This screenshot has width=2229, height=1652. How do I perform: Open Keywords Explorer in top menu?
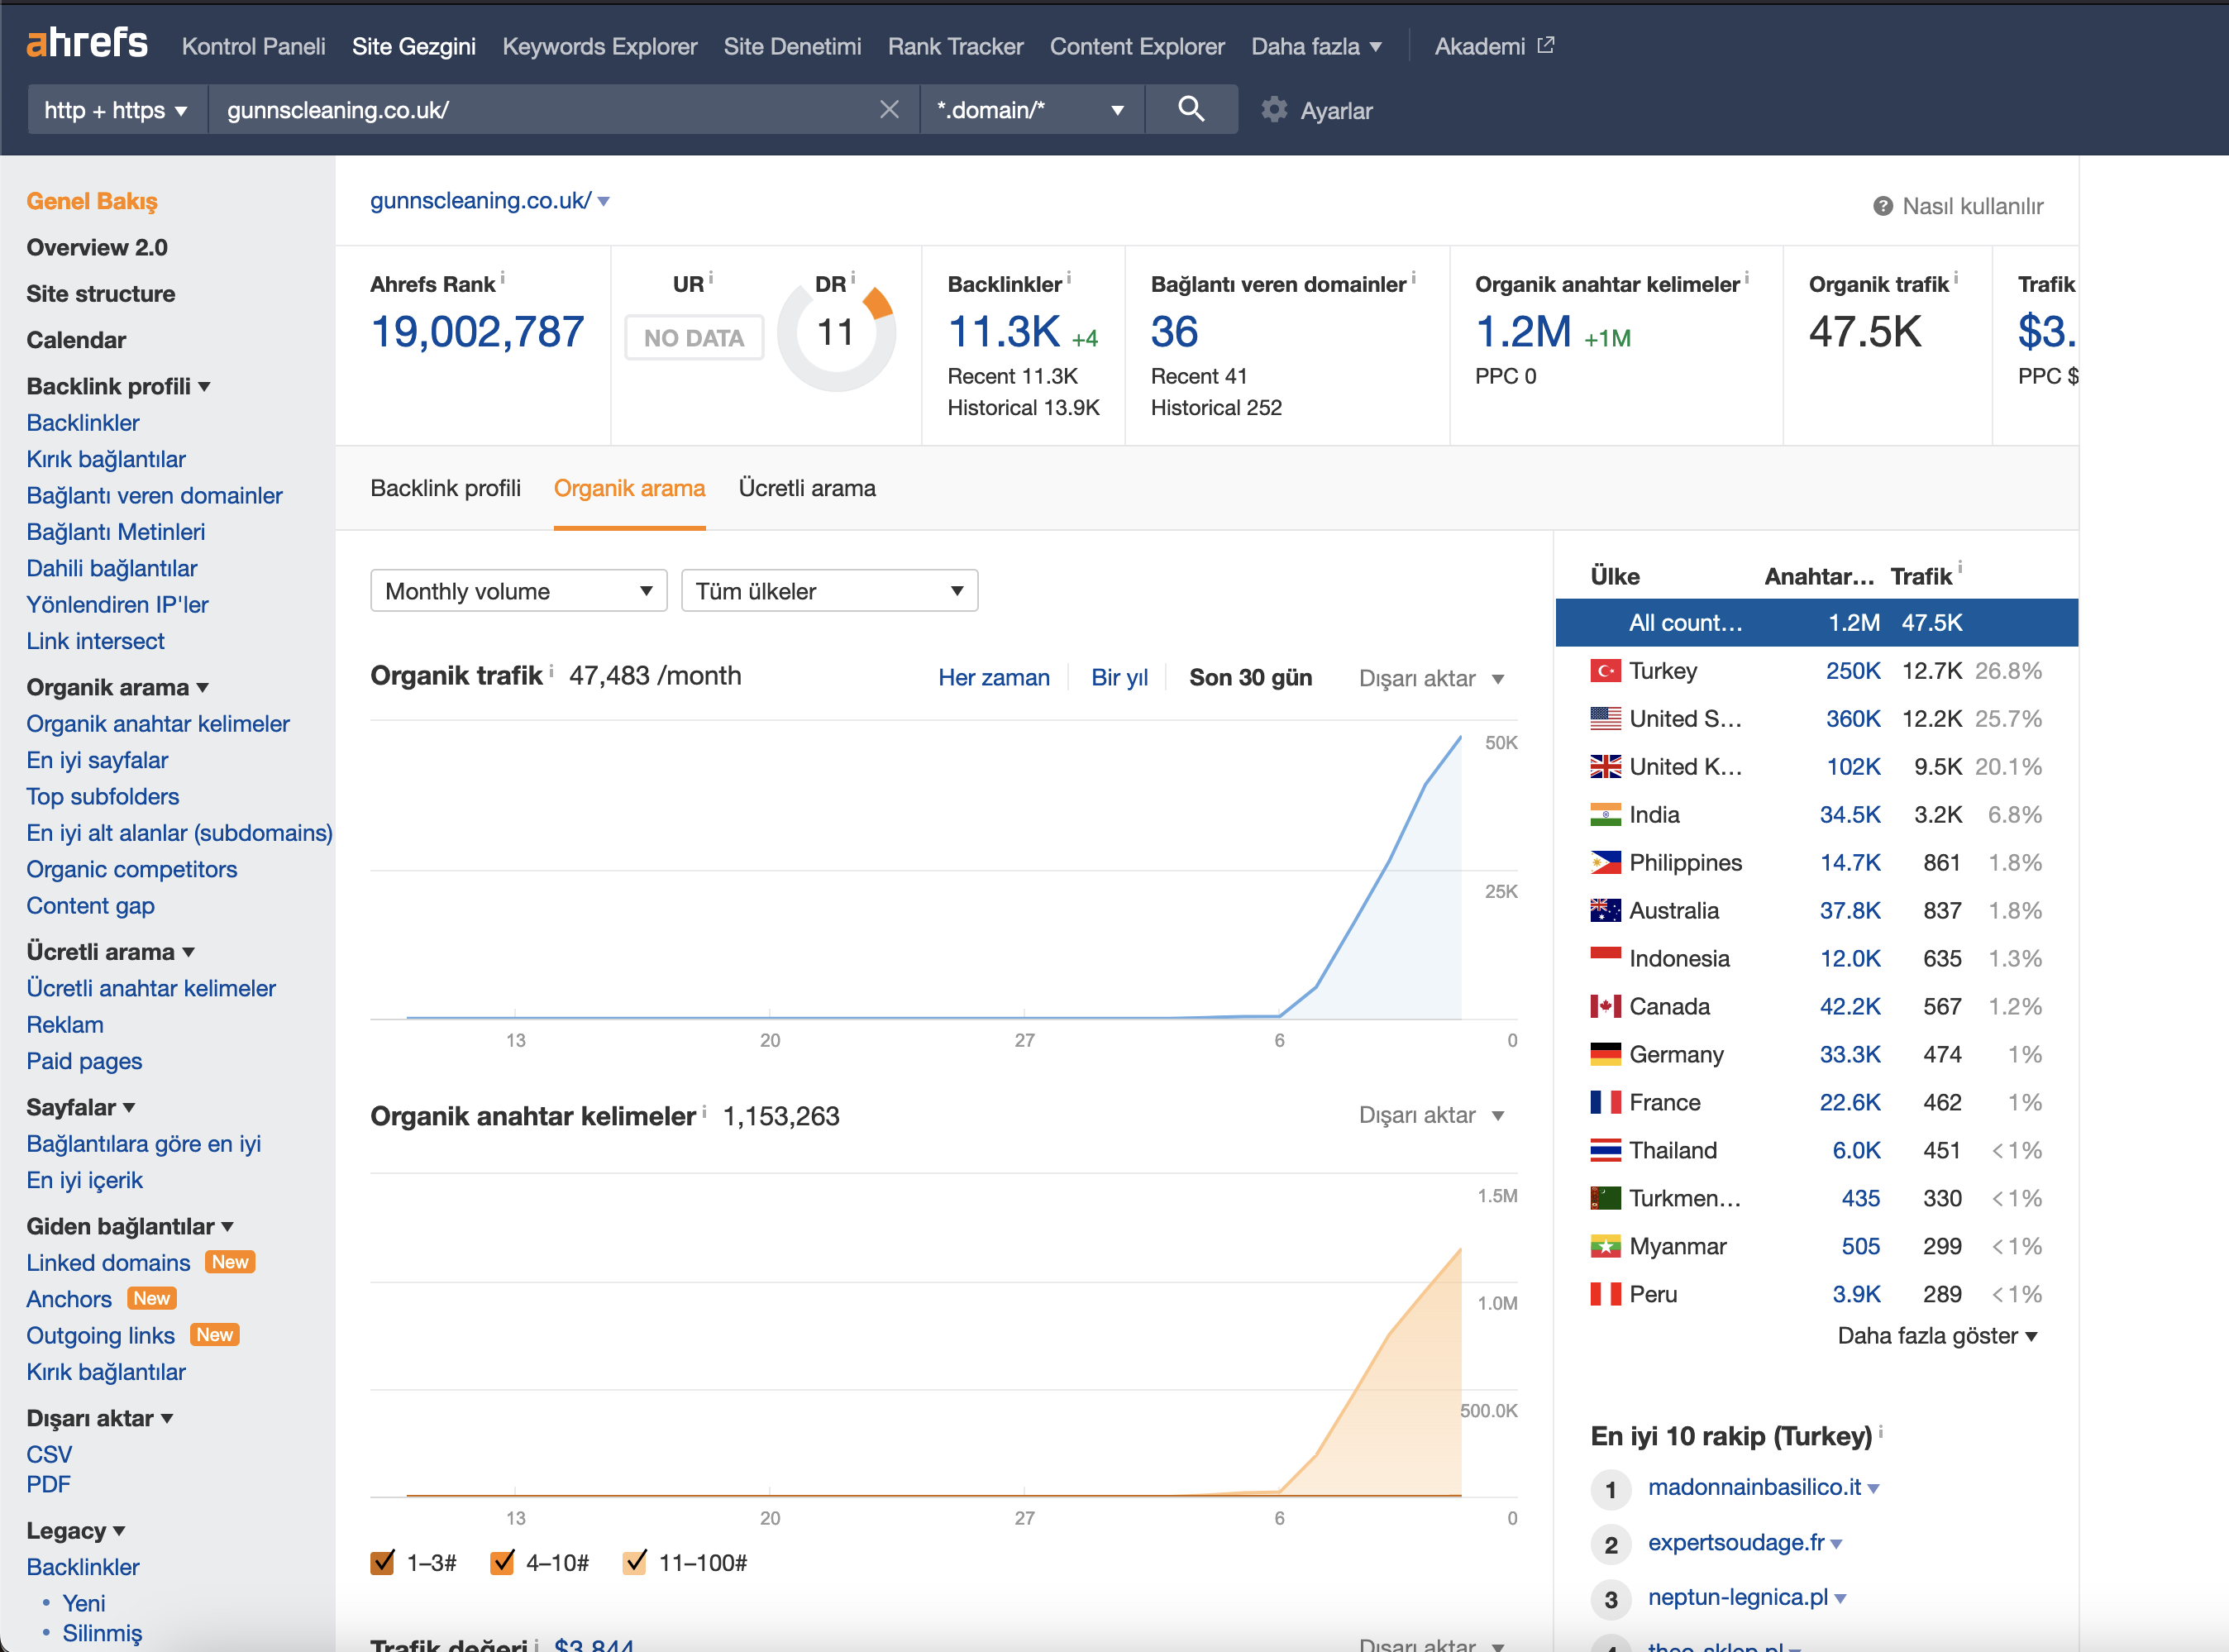click(599, 46)
